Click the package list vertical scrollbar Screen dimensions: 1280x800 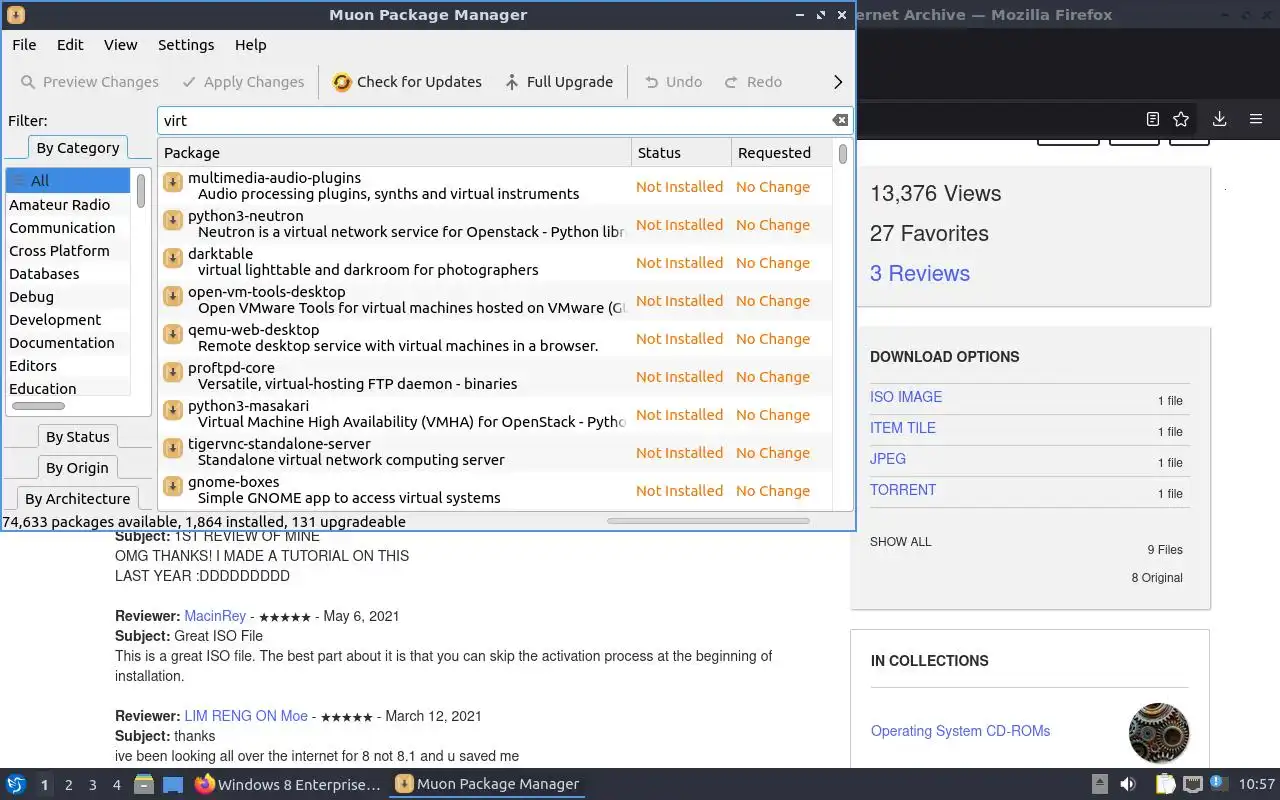tap(843, 154)
